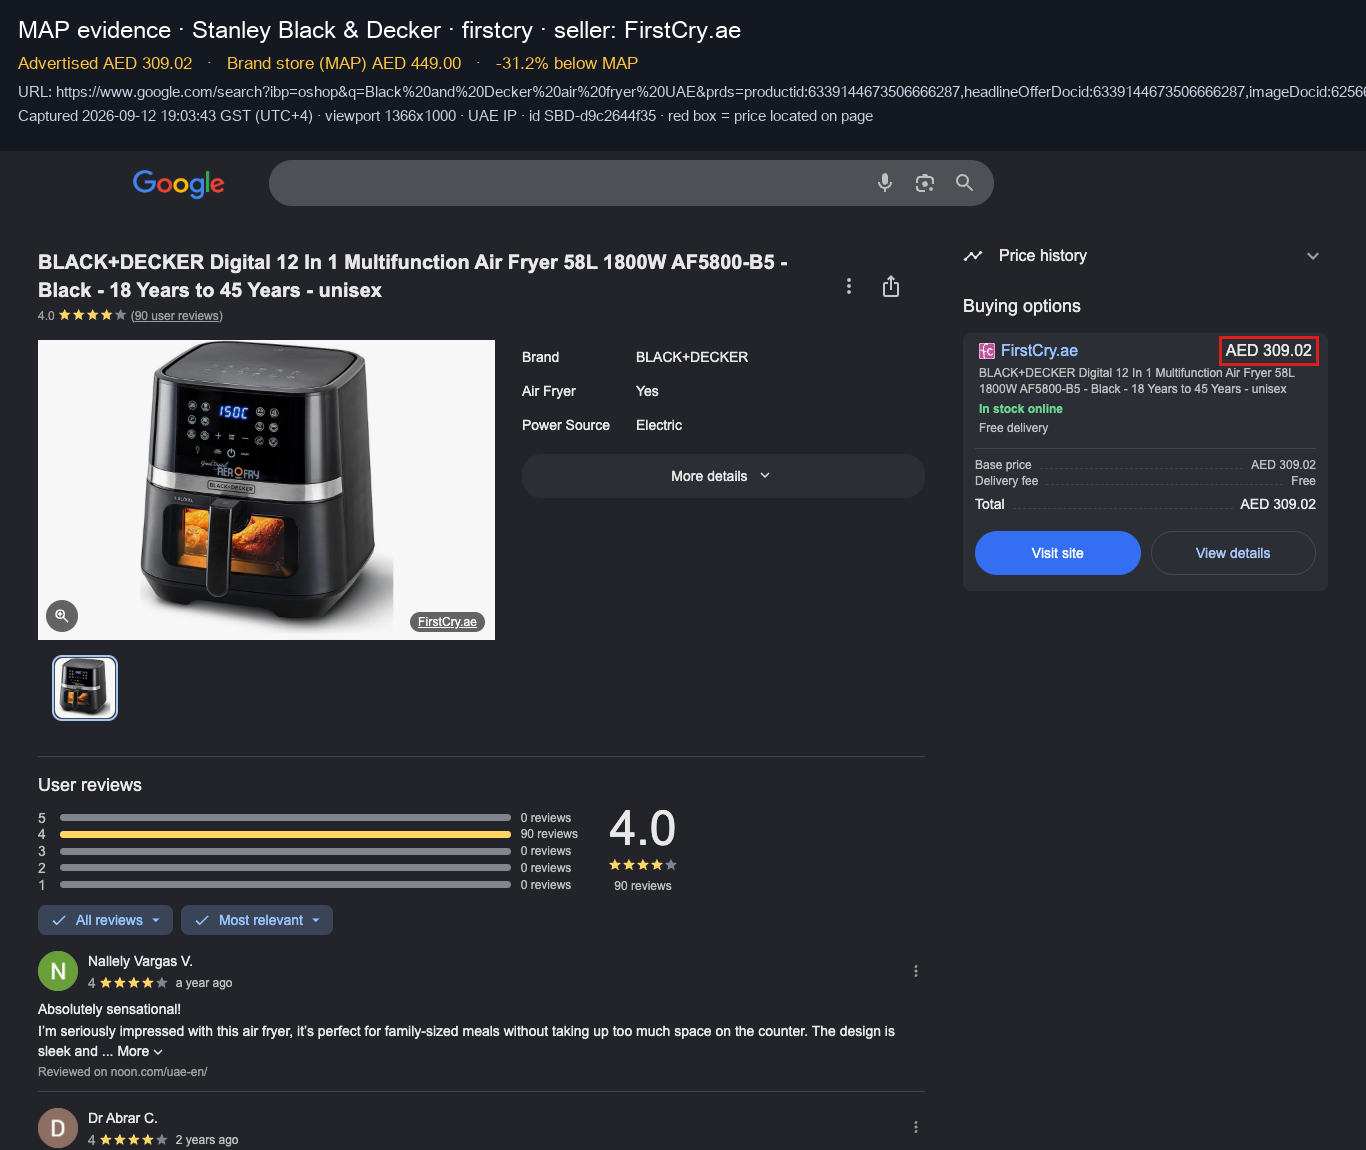The height and width of the screenshot is (1150, 1366).
Task: Open options for Nallely Vargas V. review
Action: 916,971
